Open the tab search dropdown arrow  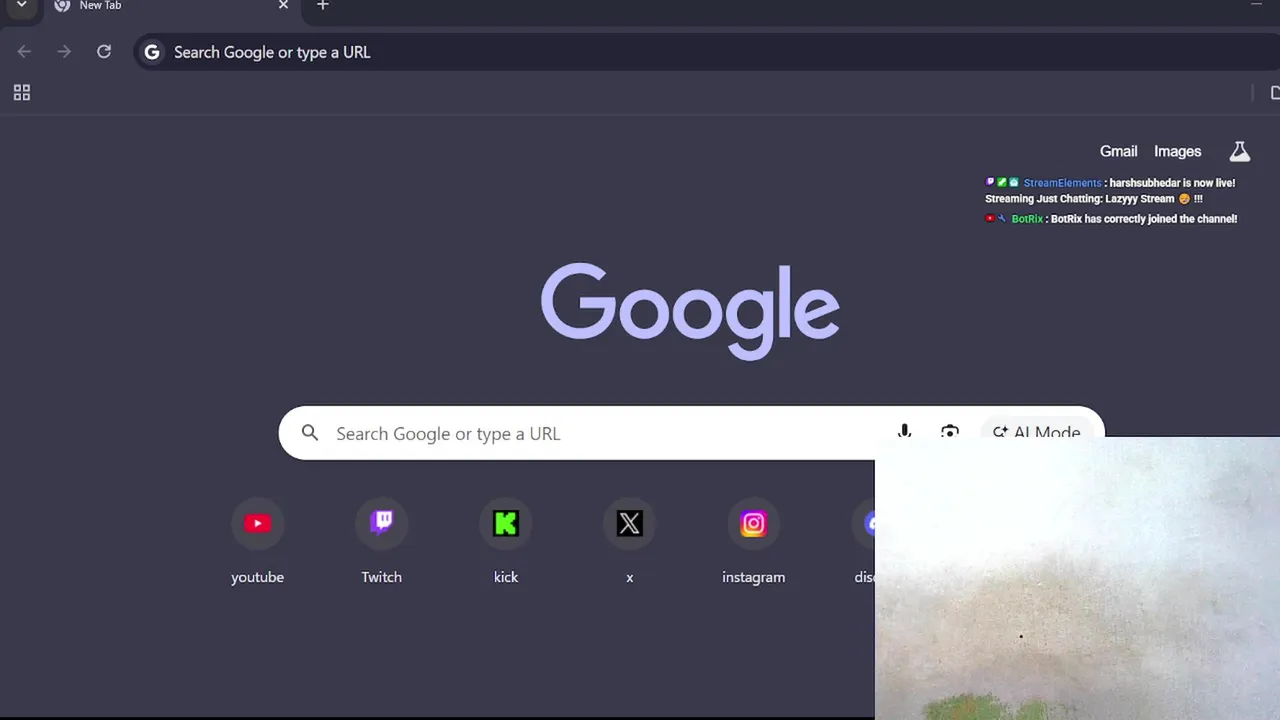point(21,5)
